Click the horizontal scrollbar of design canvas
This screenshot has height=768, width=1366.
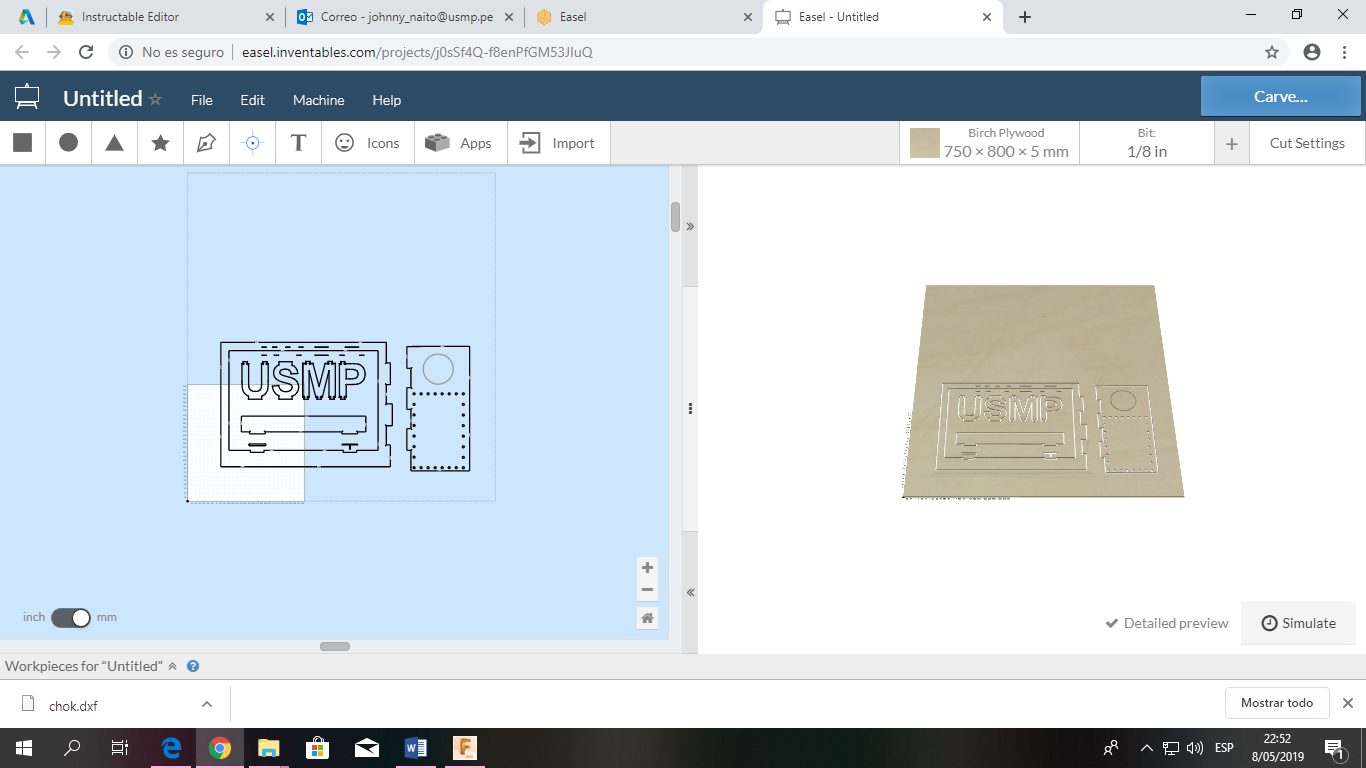[335, 646]
